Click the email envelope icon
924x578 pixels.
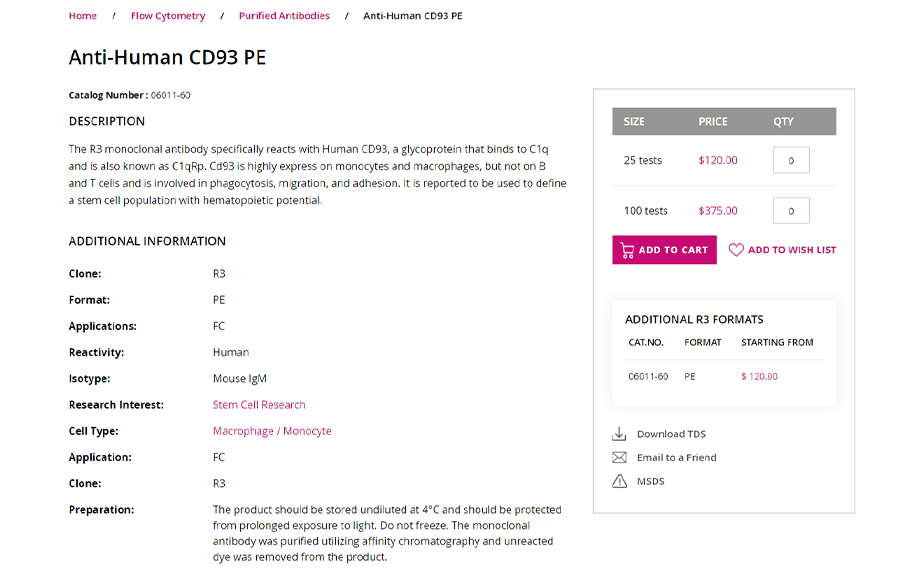coord(619,458)
